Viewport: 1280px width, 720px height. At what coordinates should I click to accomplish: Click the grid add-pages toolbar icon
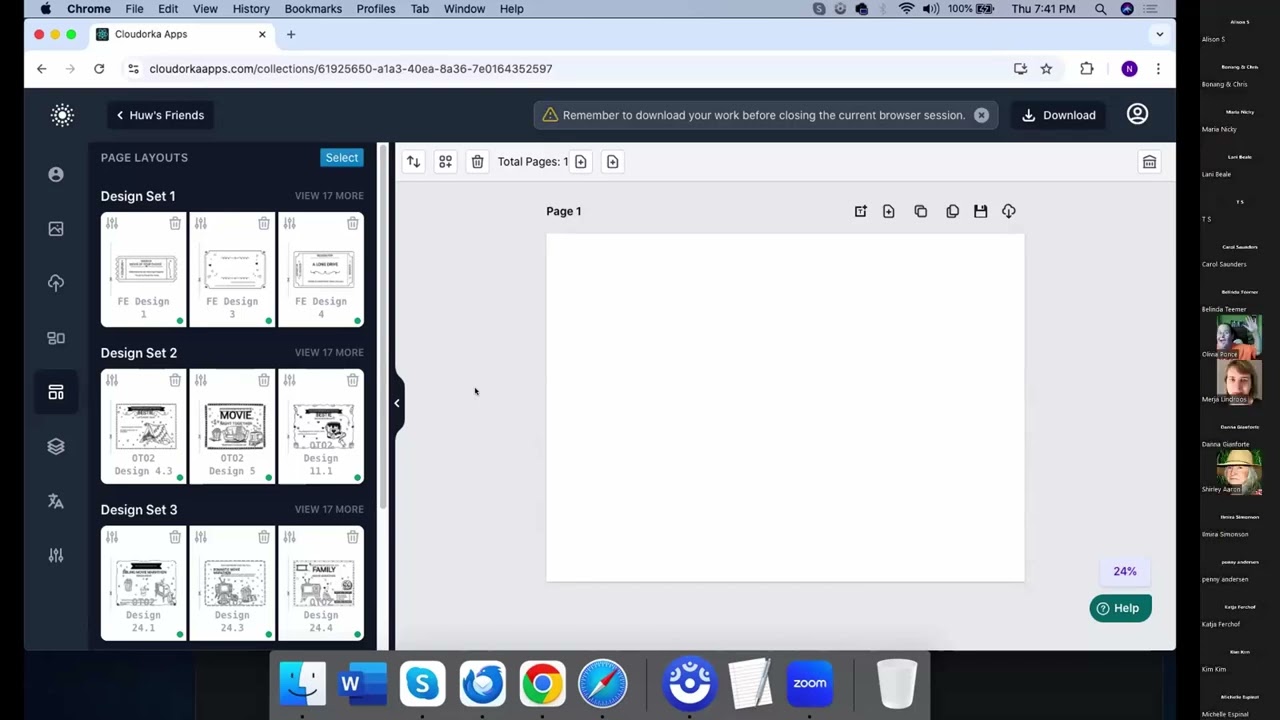(445, 161)
